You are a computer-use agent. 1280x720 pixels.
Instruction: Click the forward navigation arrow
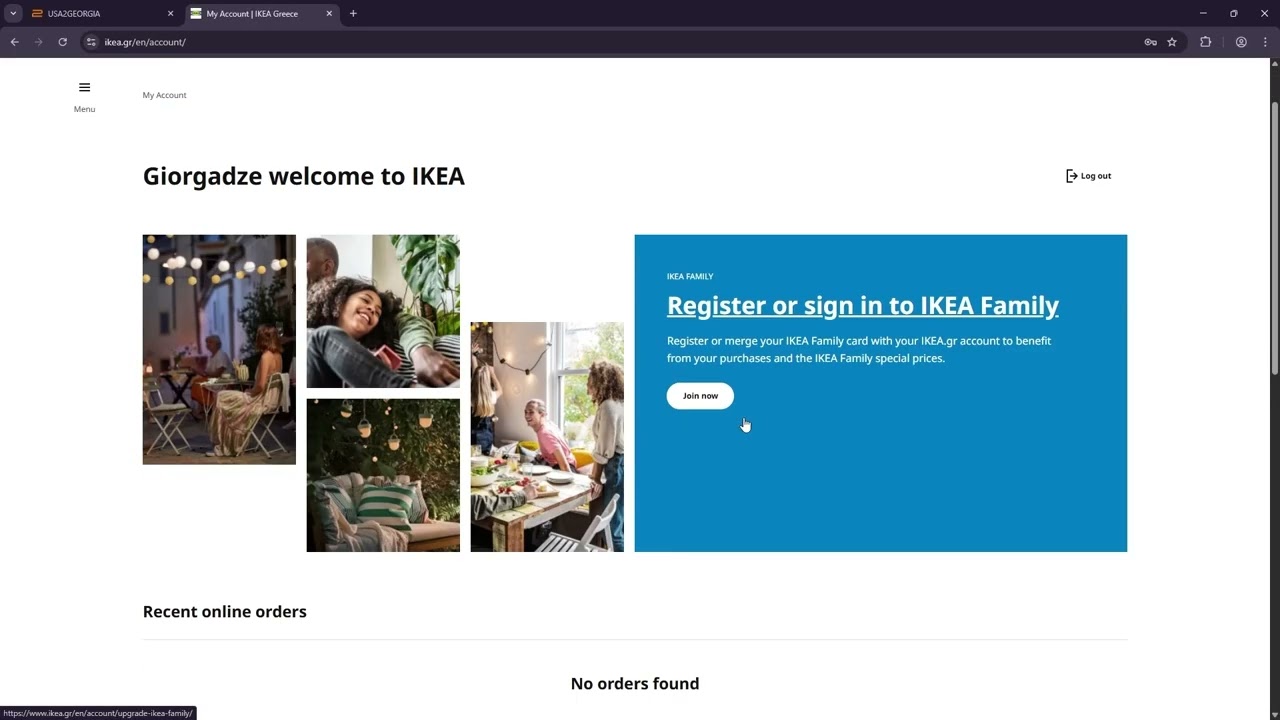point(38,42)
